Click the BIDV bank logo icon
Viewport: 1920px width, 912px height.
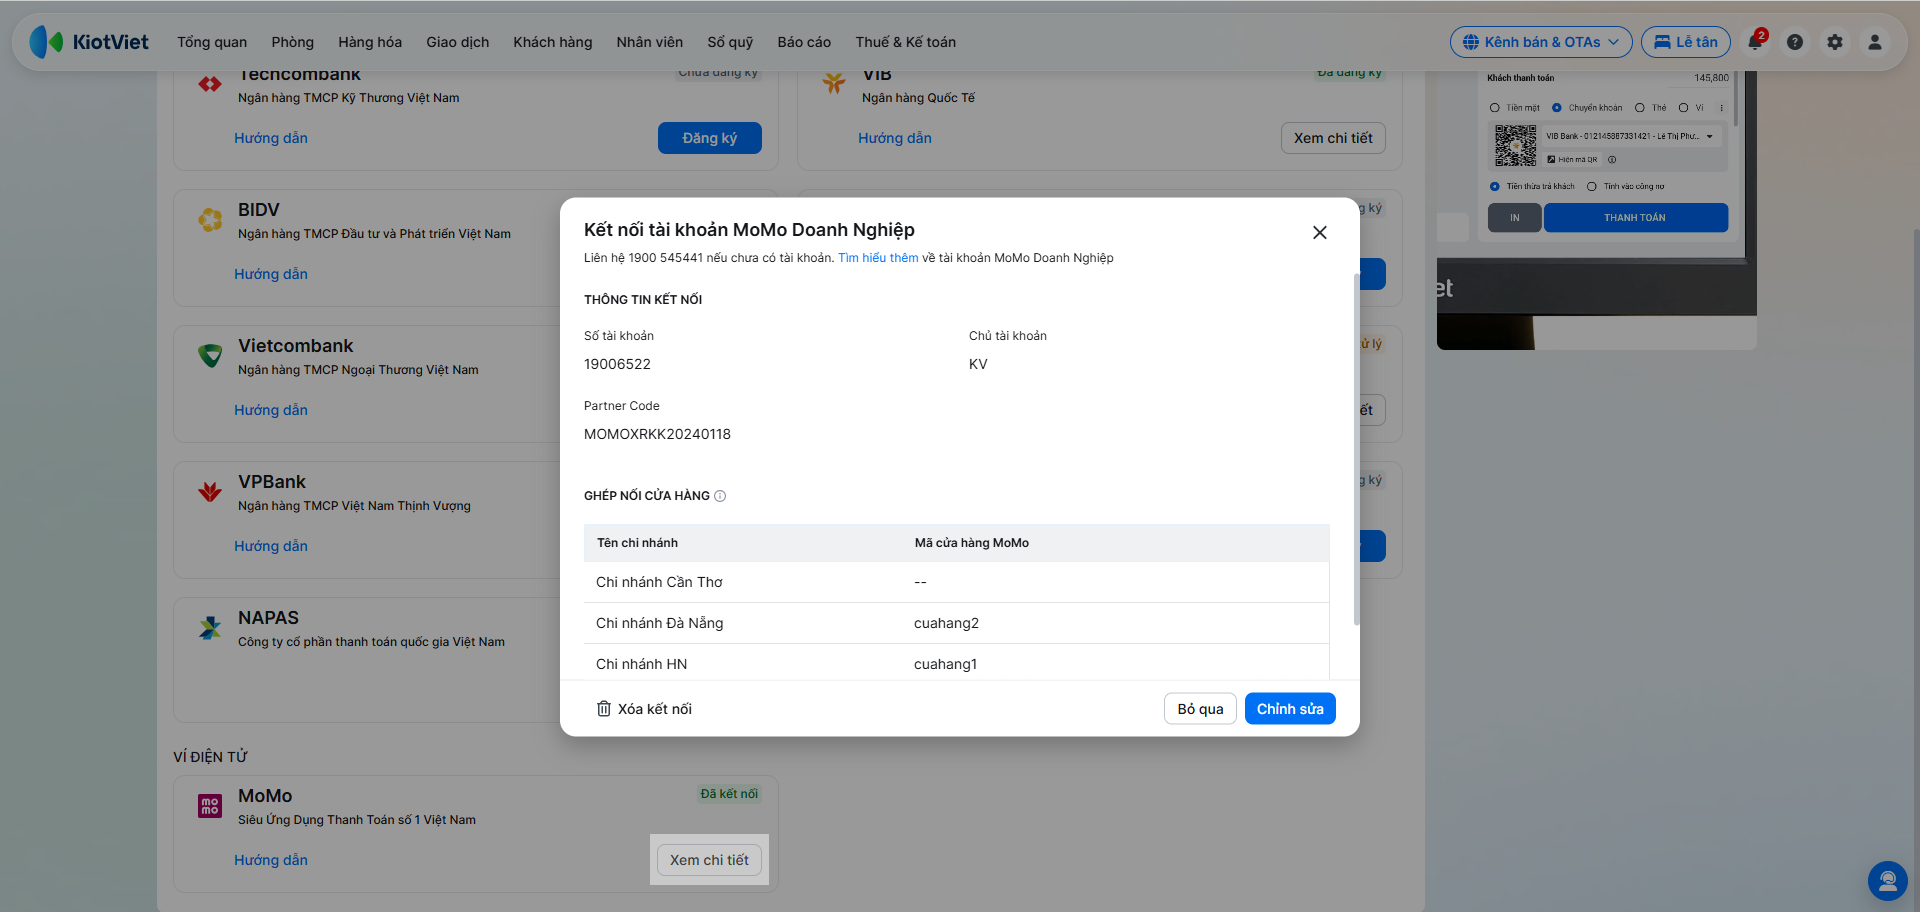210,220
